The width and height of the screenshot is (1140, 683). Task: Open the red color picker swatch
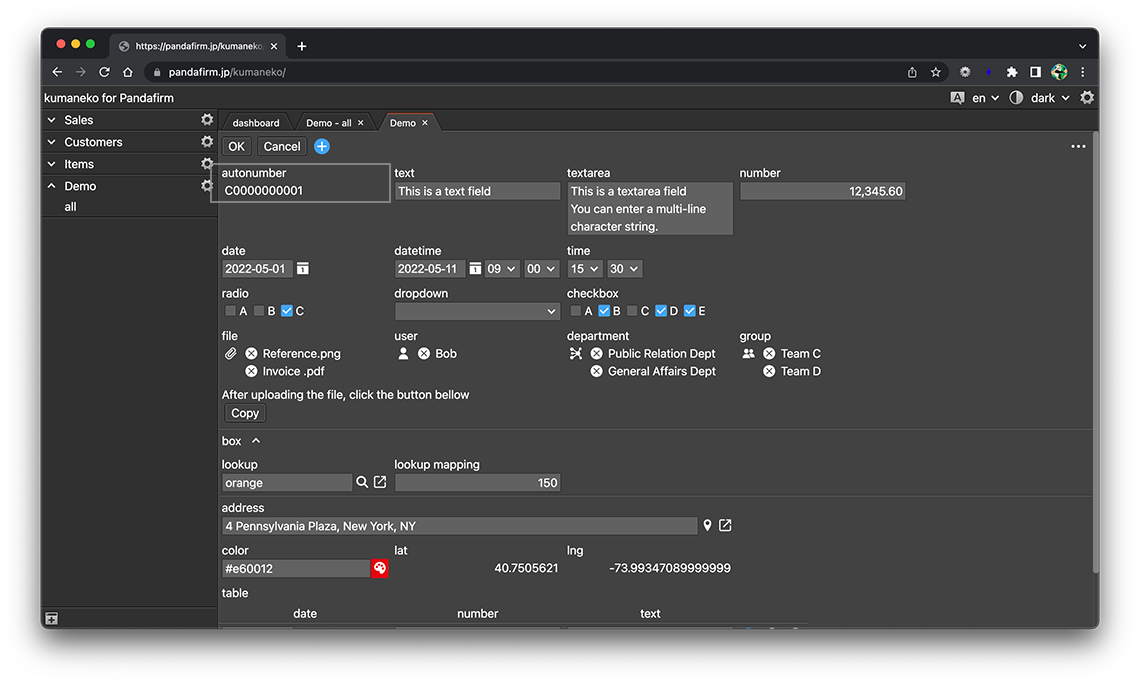pyautogui.click(x=380, y=569)
